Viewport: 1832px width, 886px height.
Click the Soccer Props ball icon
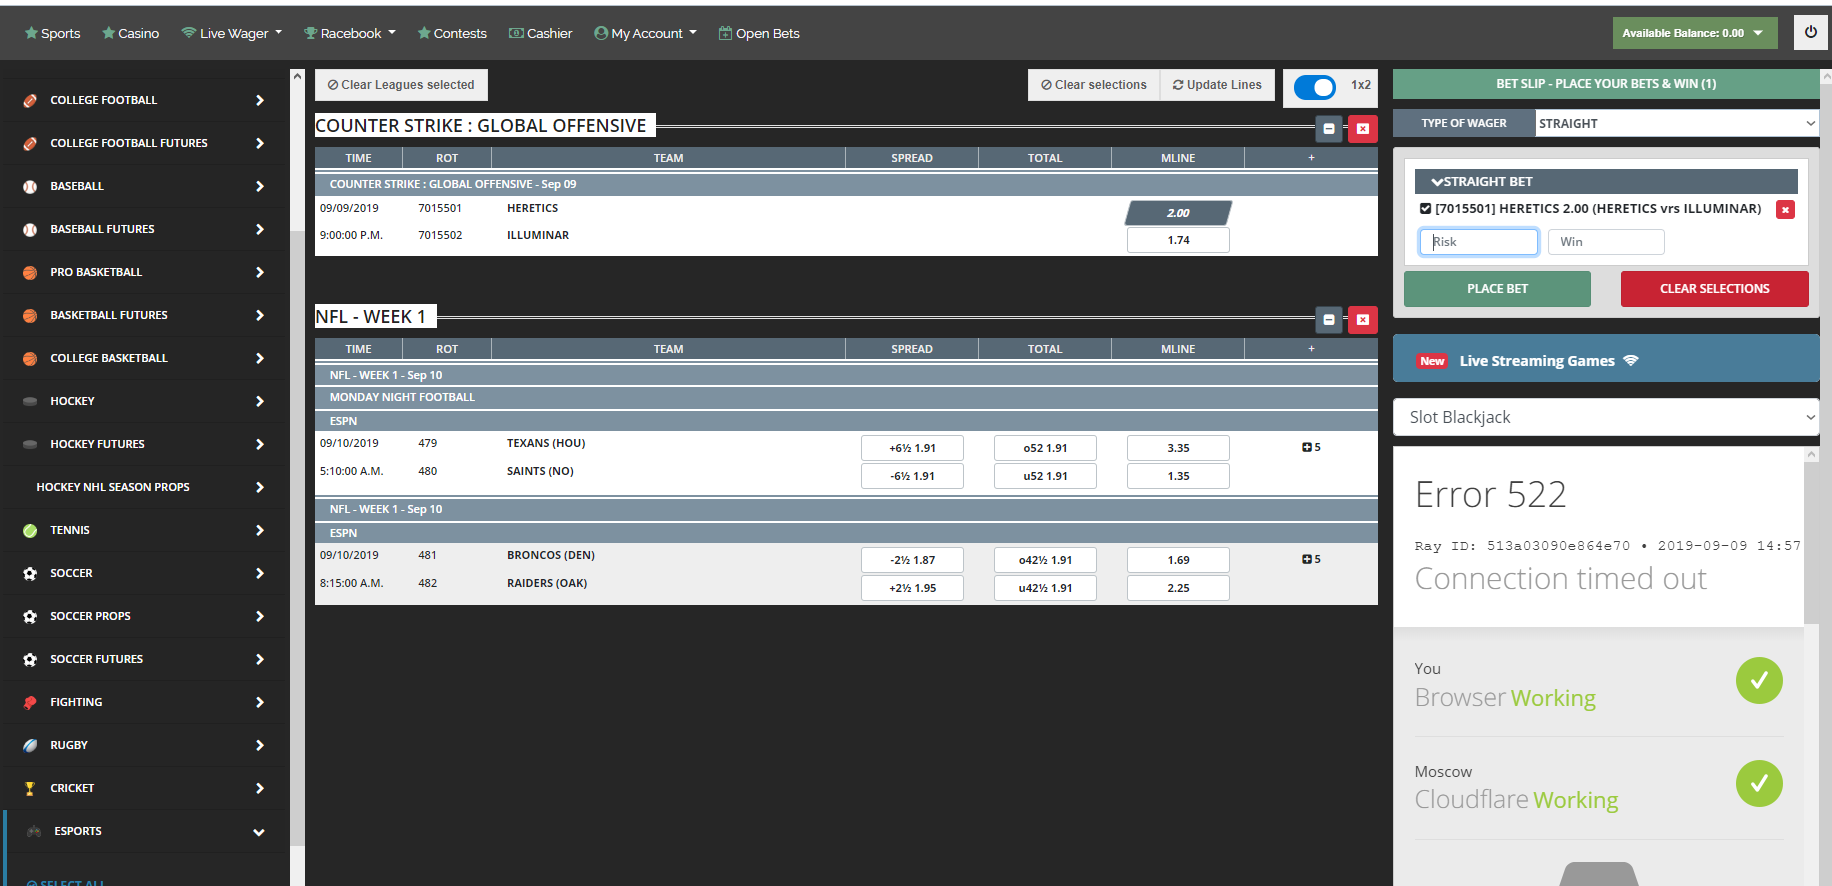tap(30, 616)
